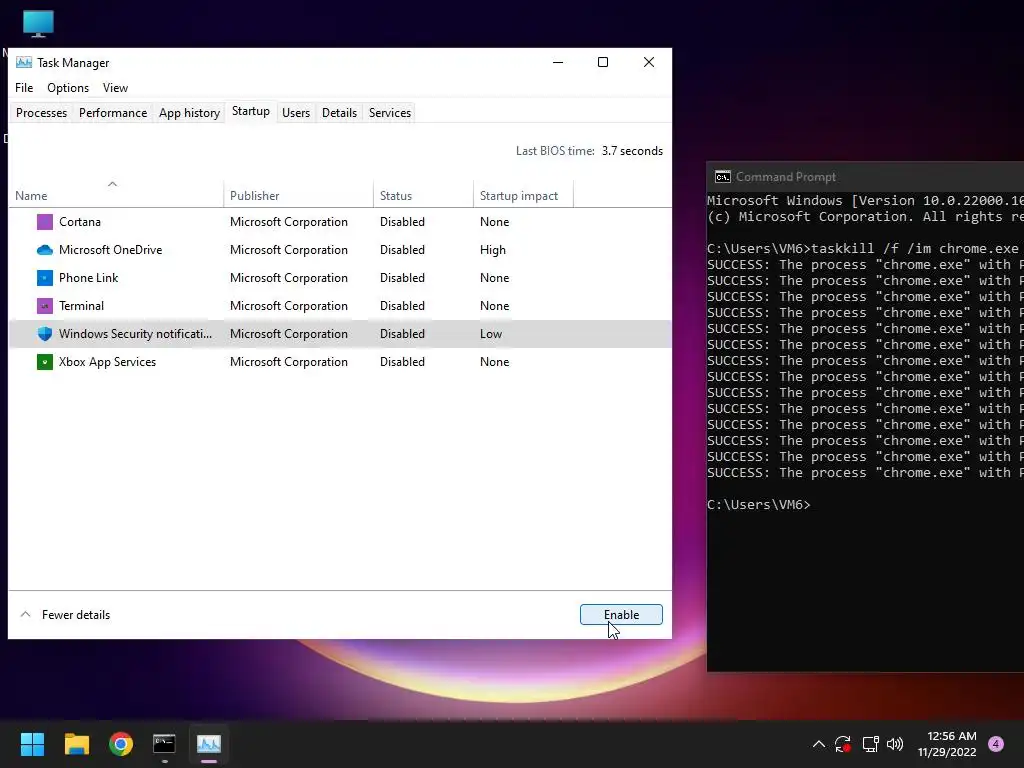Open the notification count badge

click(x=996, y=744)
